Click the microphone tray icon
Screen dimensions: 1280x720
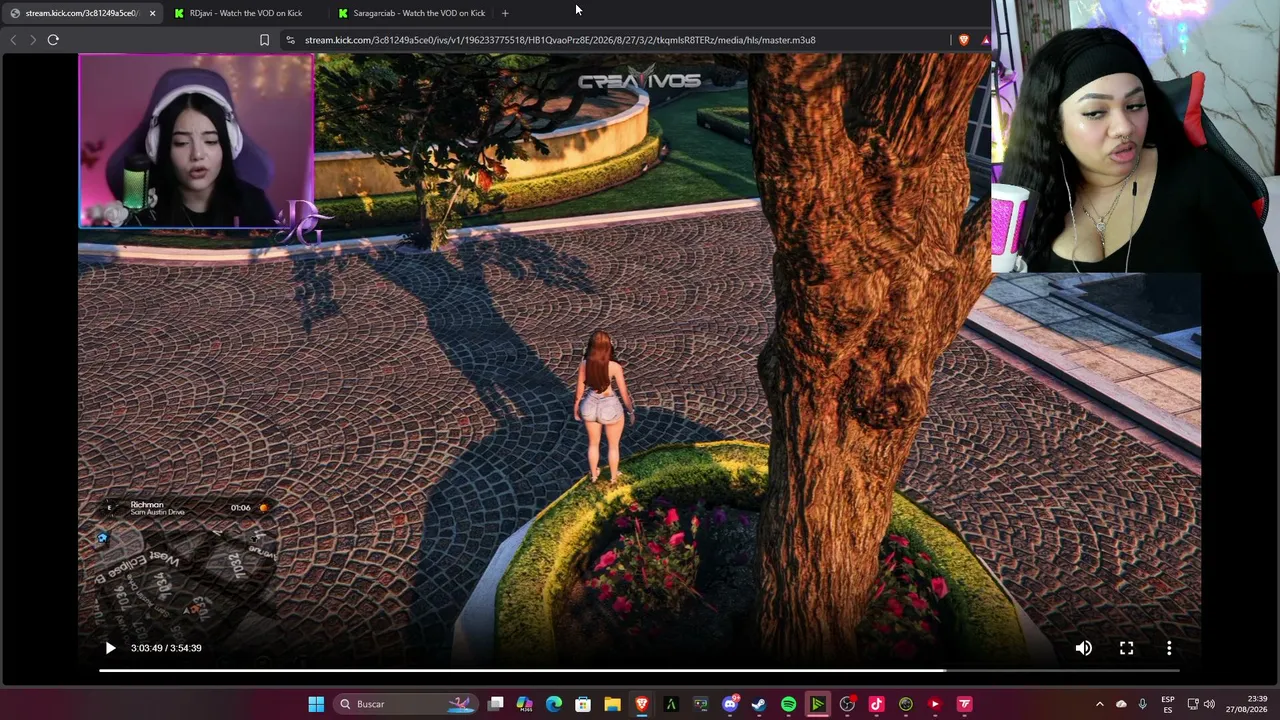[1142, 704]
